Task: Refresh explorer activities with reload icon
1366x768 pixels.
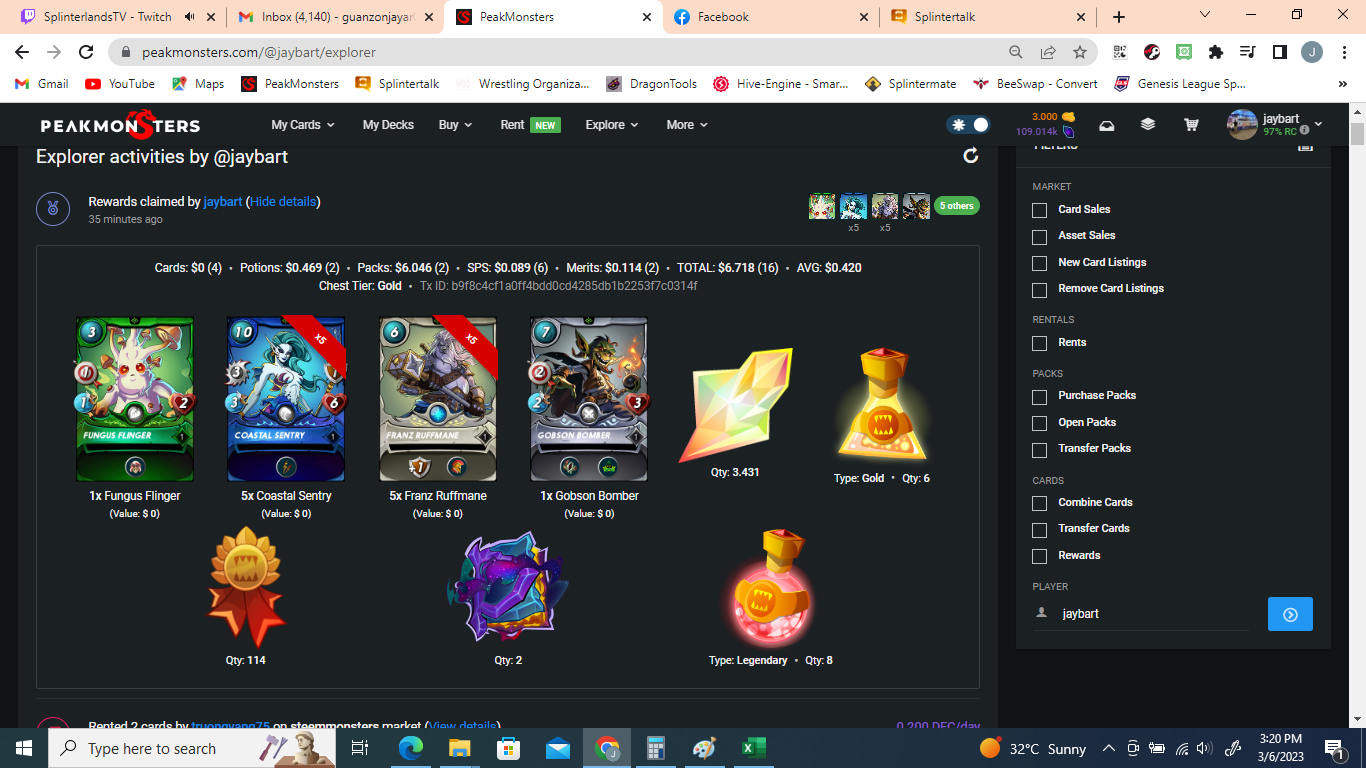Action: point(970,155)
